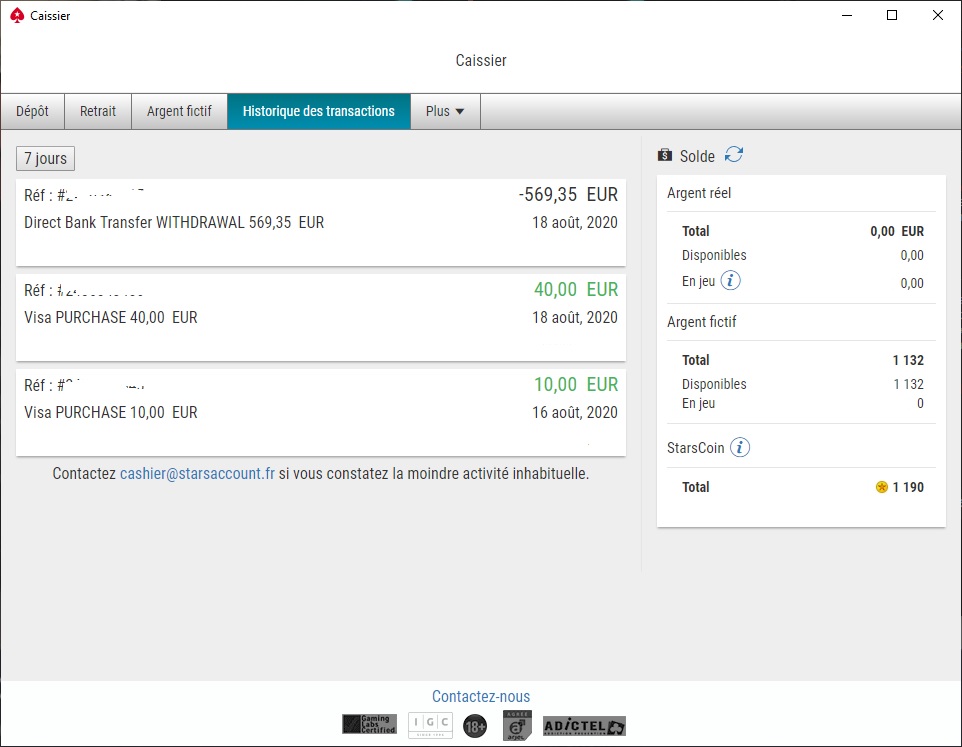The height and width of the screenshot is (747, 962).
Task: Follow the Contactez-nous link
Action: pyautogui.click(x=481, y=696)
